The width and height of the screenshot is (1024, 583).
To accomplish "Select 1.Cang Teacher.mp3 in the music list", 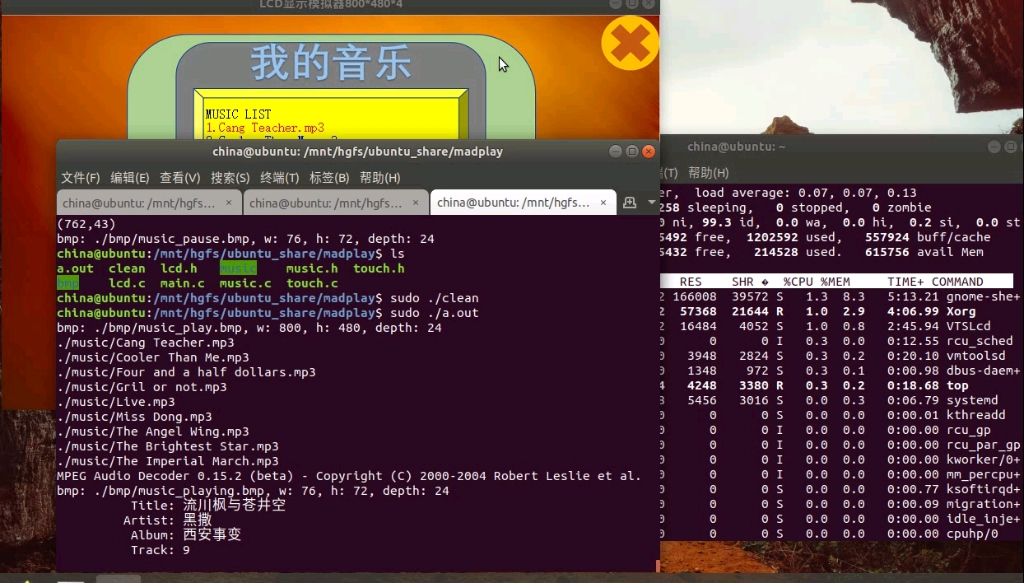I will (x=265, y=128).
